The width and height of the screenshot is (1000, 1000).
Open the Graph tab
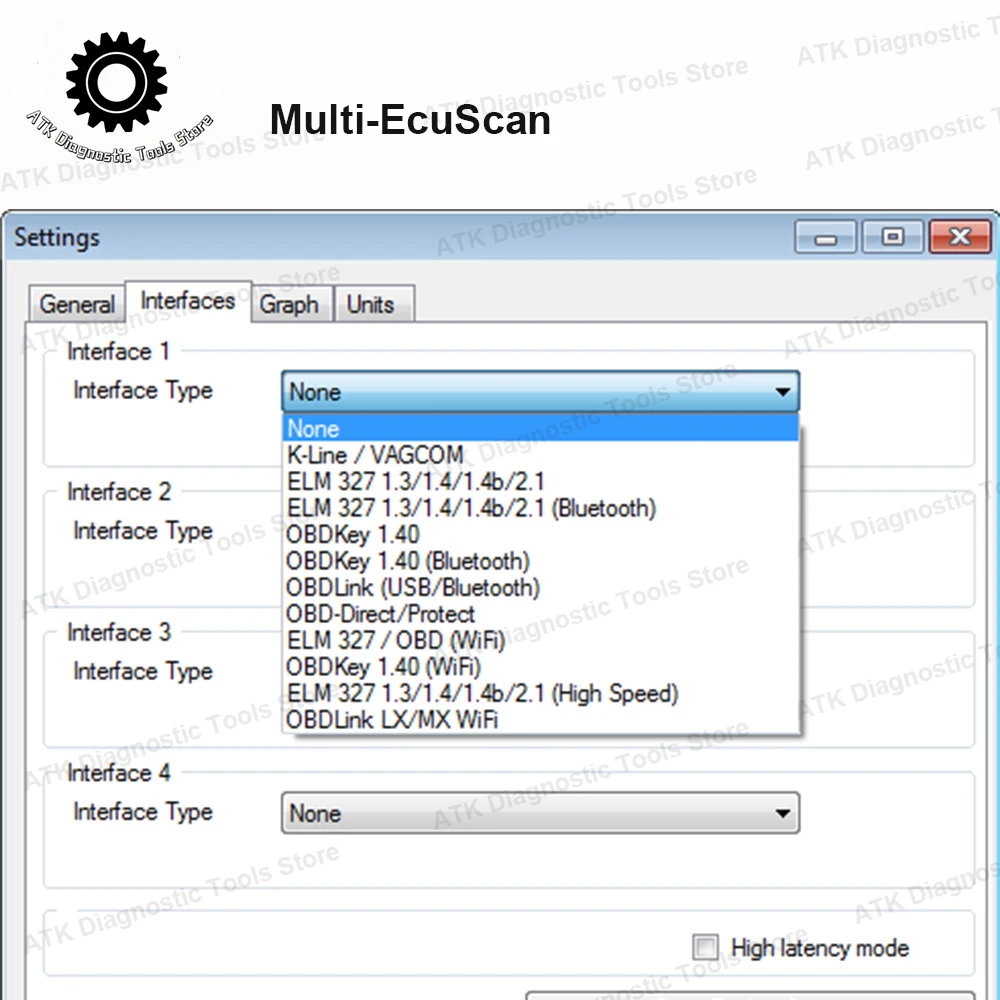pos(291,304)
